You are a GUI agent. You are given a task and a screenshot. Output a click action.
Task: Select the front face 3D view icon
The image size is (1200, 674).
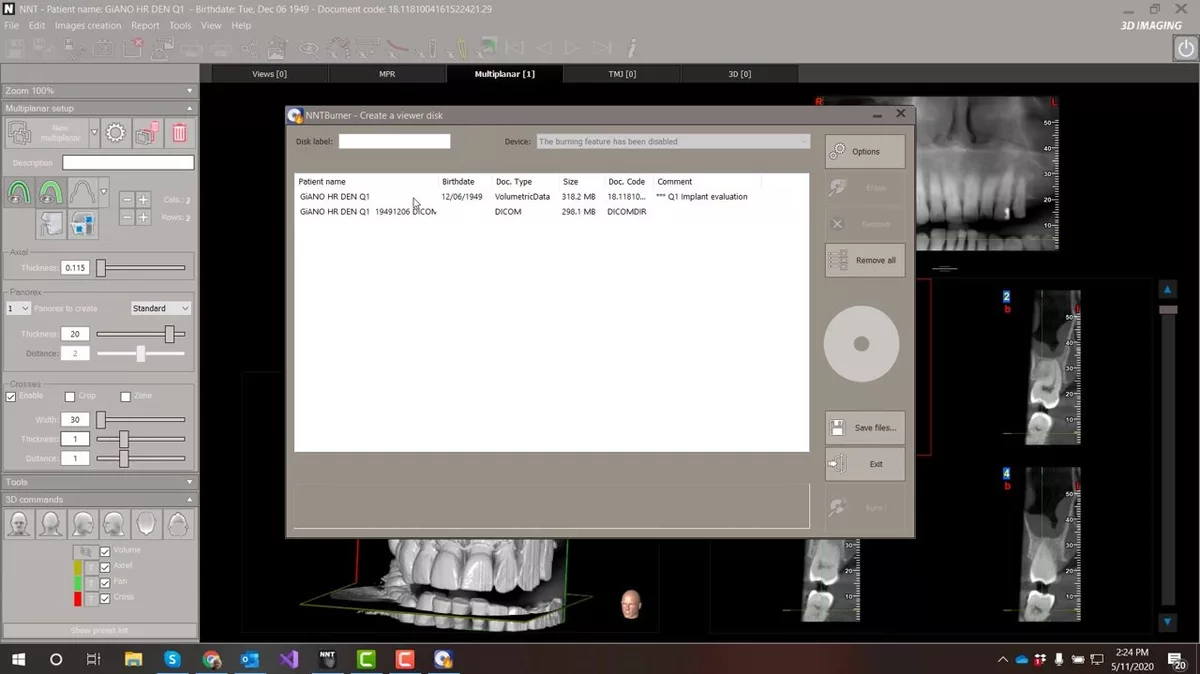(x=19, y=523)
